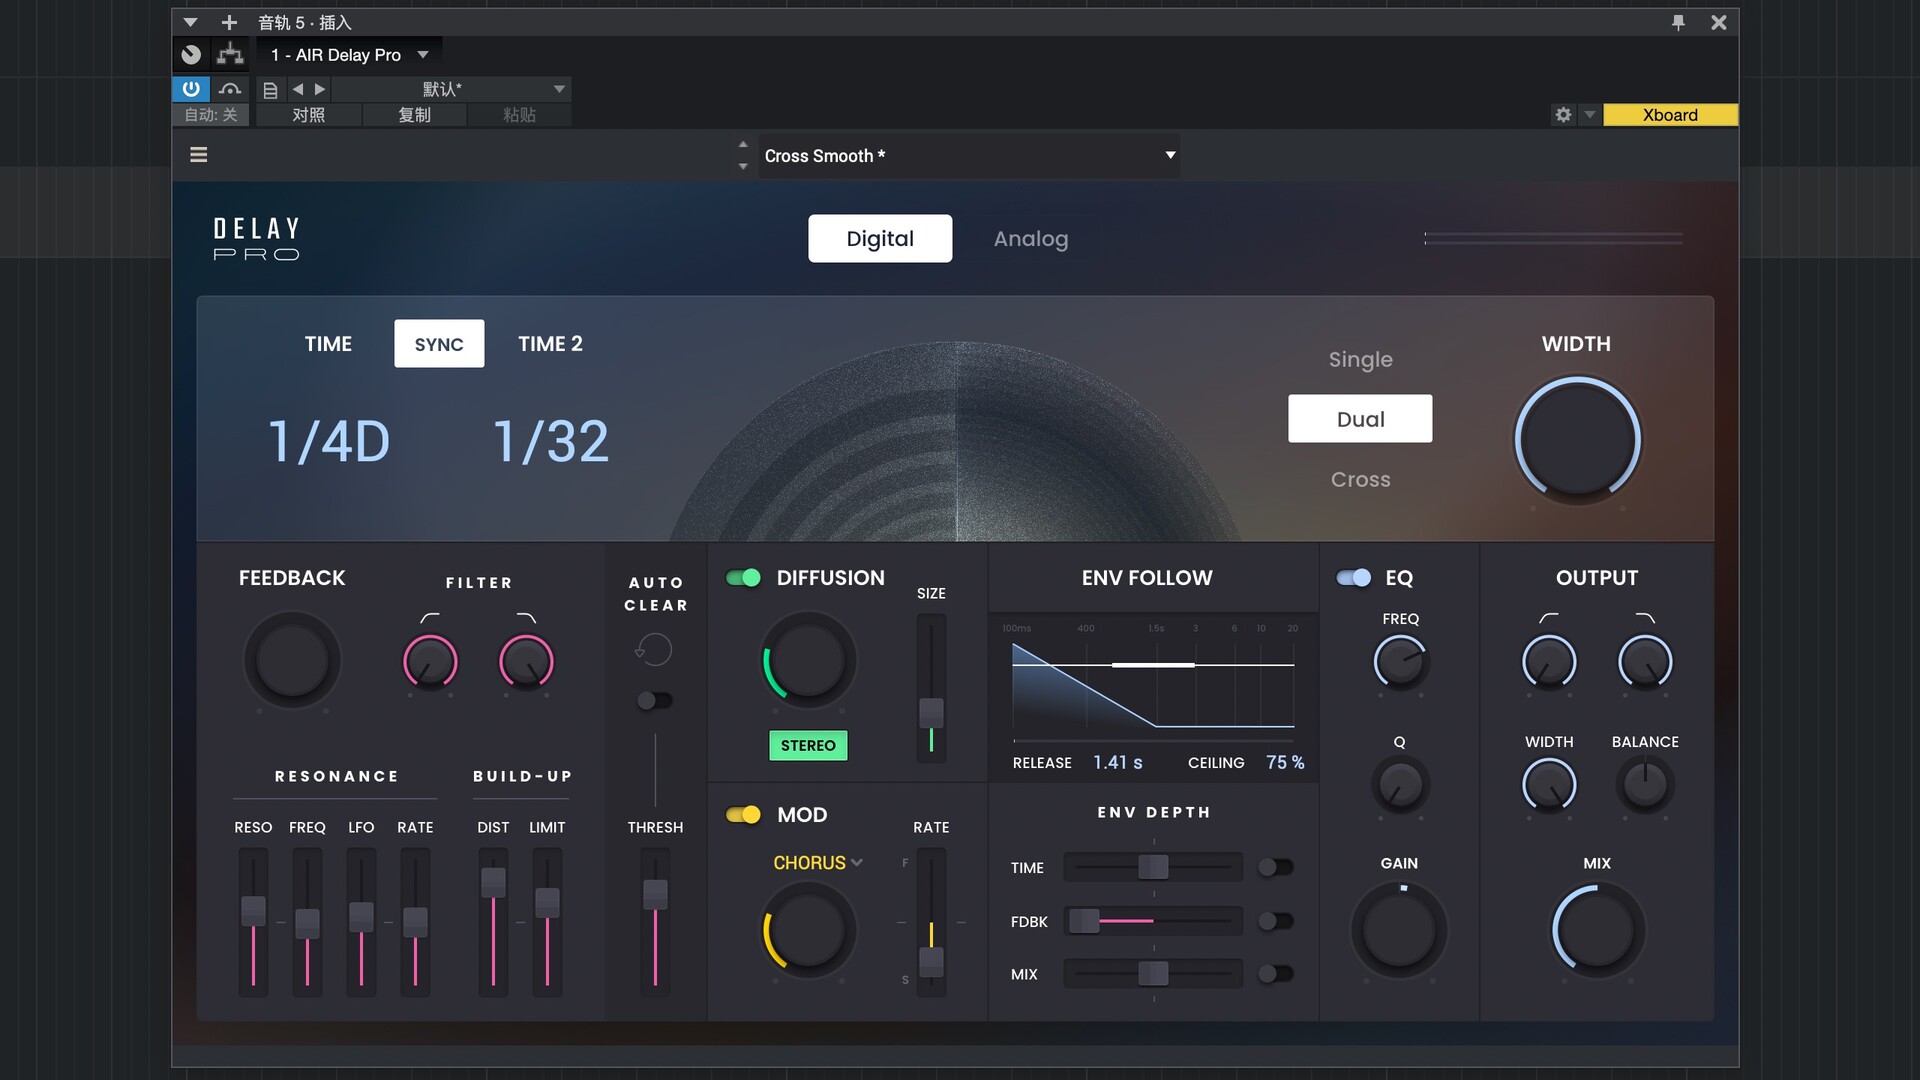Toggle the EQ section switch

[1353, 578]
